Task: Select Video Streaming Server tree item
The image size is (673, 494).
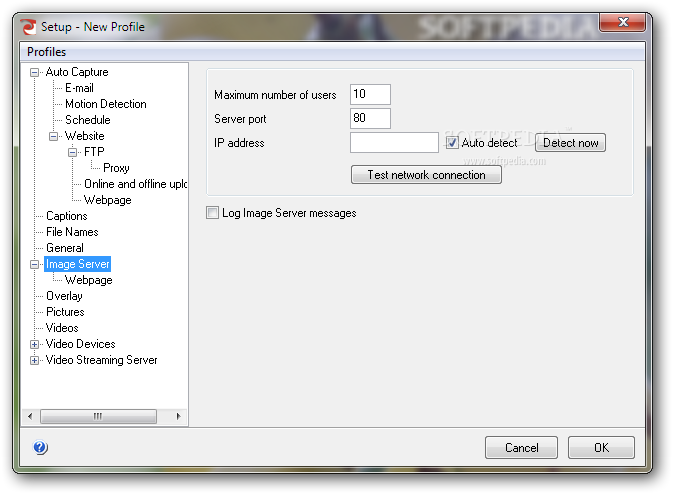Action: tap(102, 360)
